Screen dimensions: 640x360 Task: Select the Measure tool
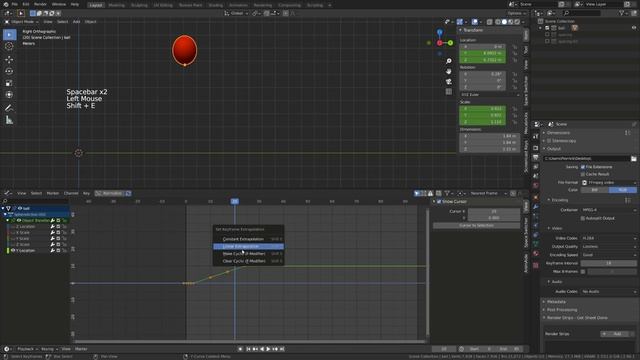click(9, 120)
